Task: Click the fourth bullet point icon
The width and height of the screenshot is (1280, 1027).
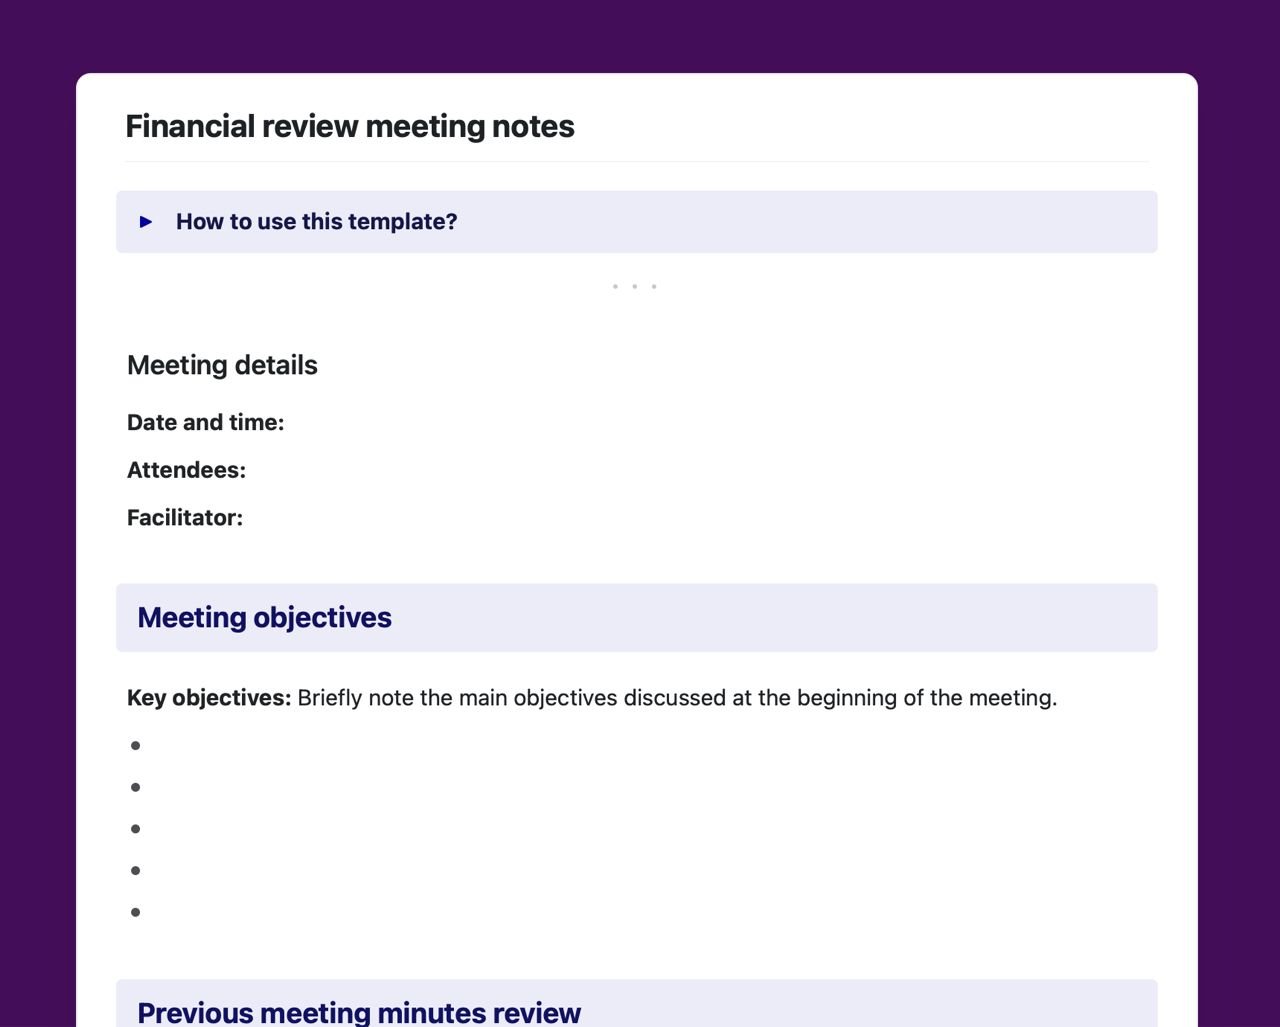Action: pos(135,870)
